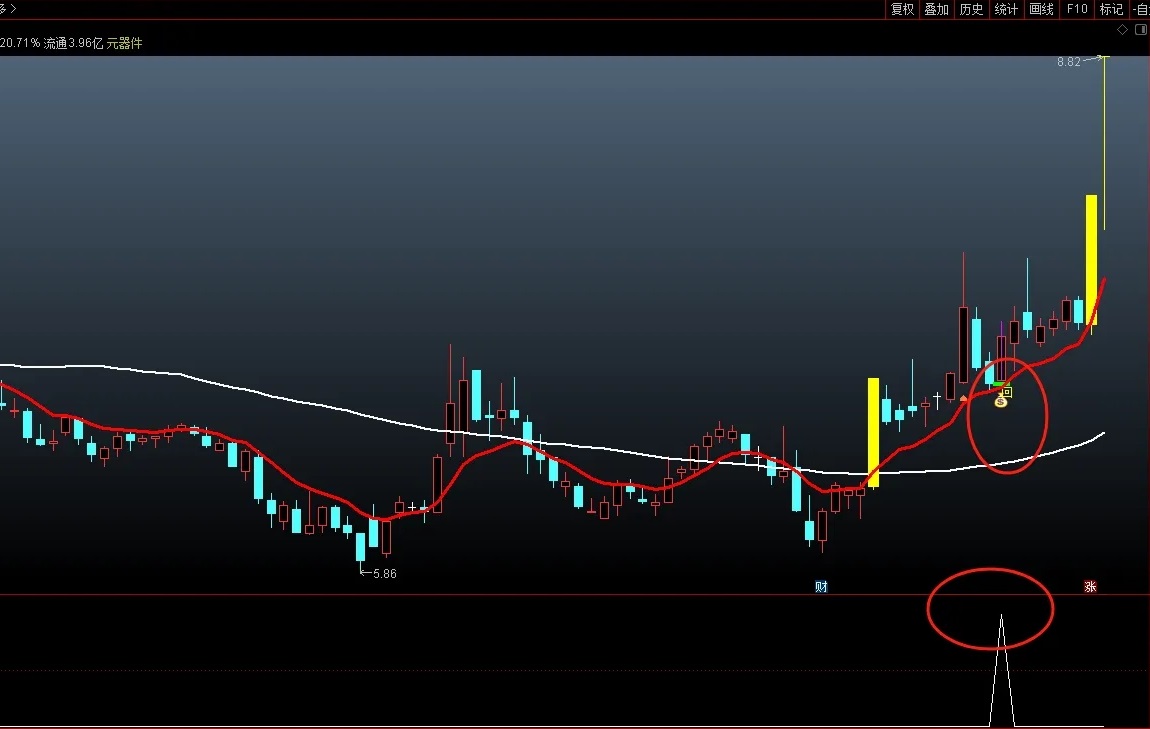The width and height of the screenshot is (1150, 729).
Task: Select the 历史 history button
Action: (971, 9)
